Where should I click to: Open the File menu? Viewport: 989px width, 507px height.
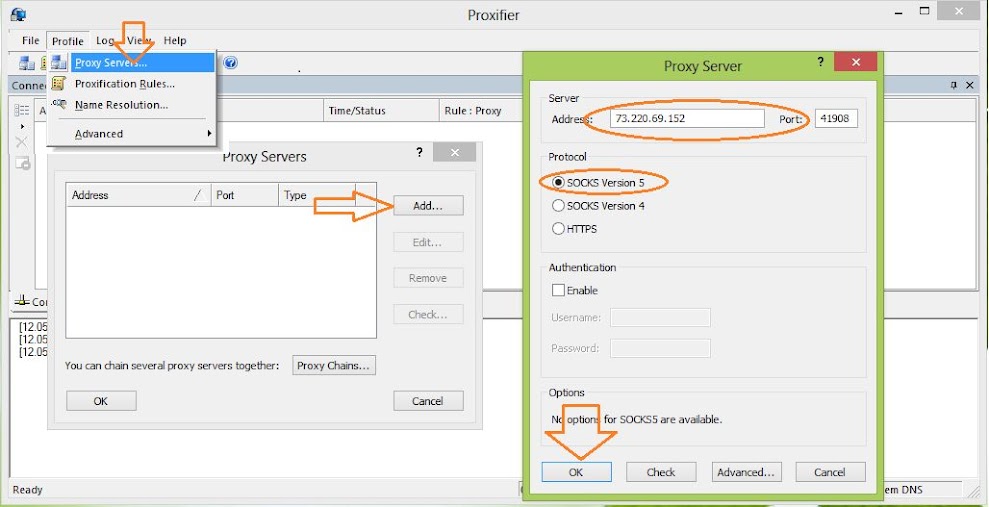point(30,40)
